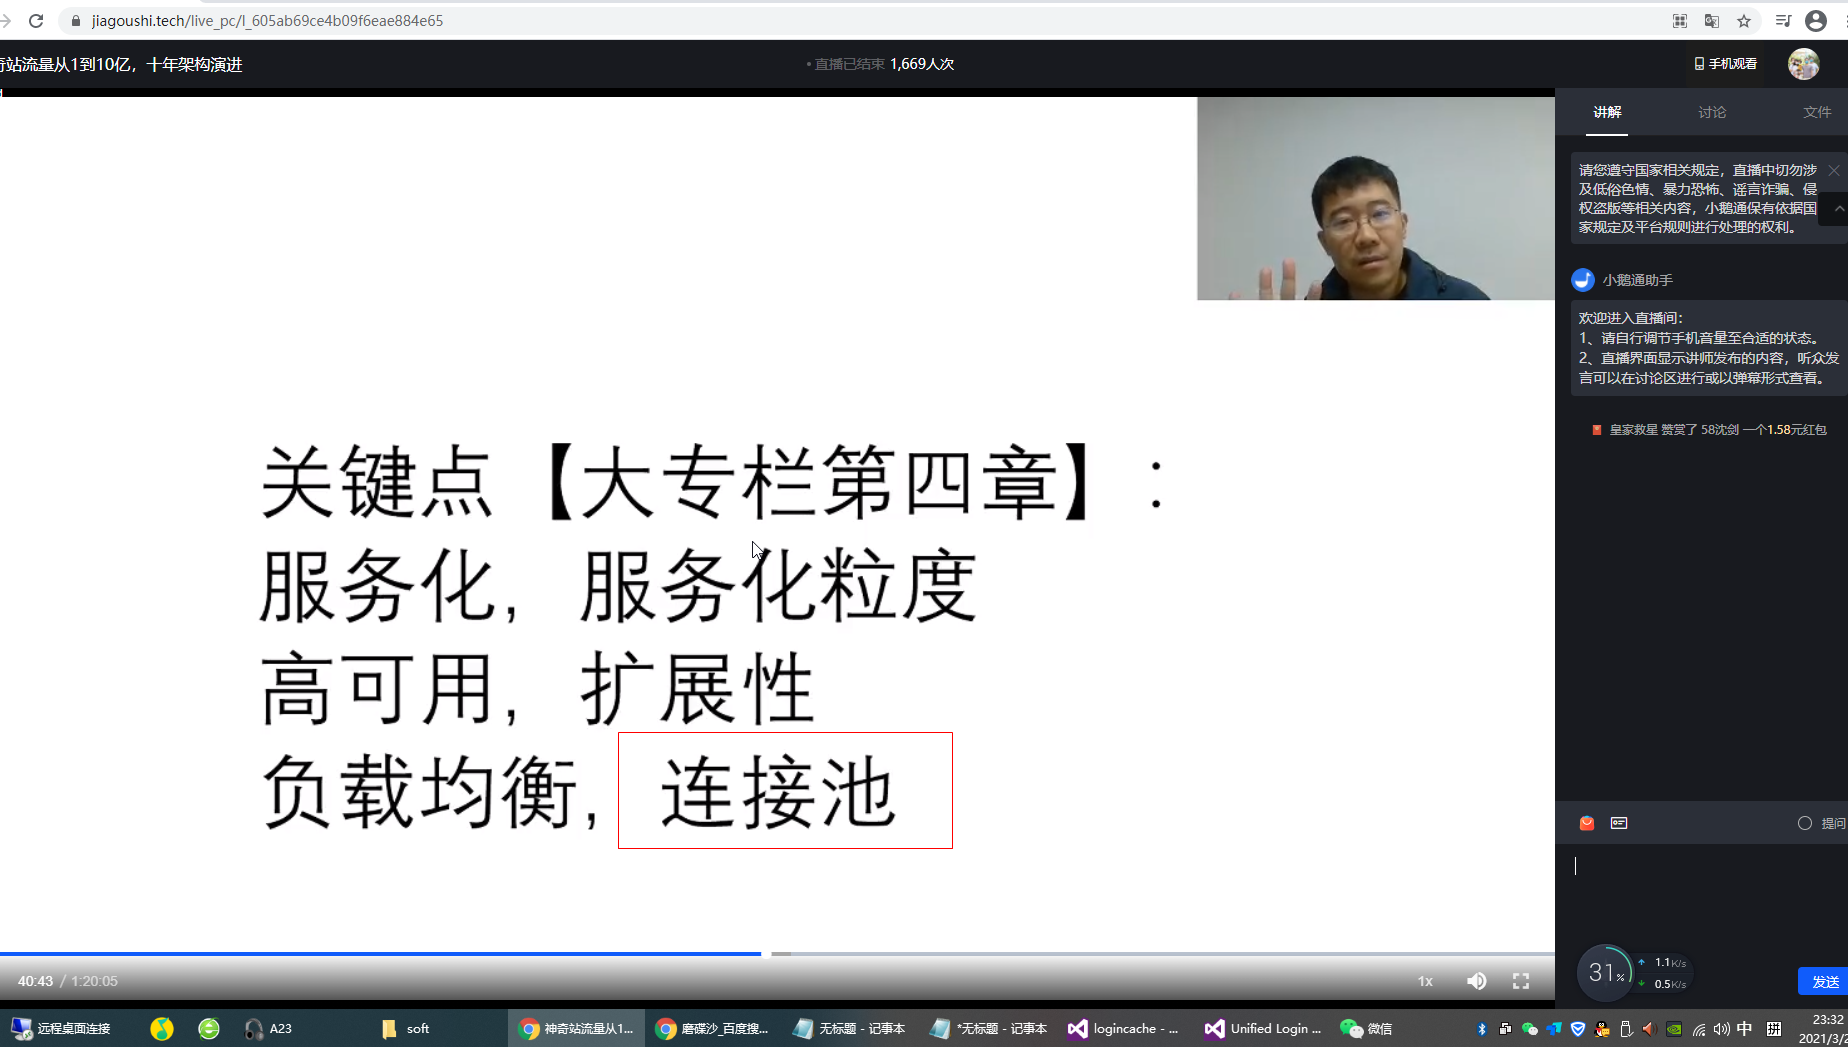Image resolution: width=1848 pixels, height=1047 pixels.
Task: Open the gift/reward bag icon in chat toolbar
Action: pos(1586,823)
